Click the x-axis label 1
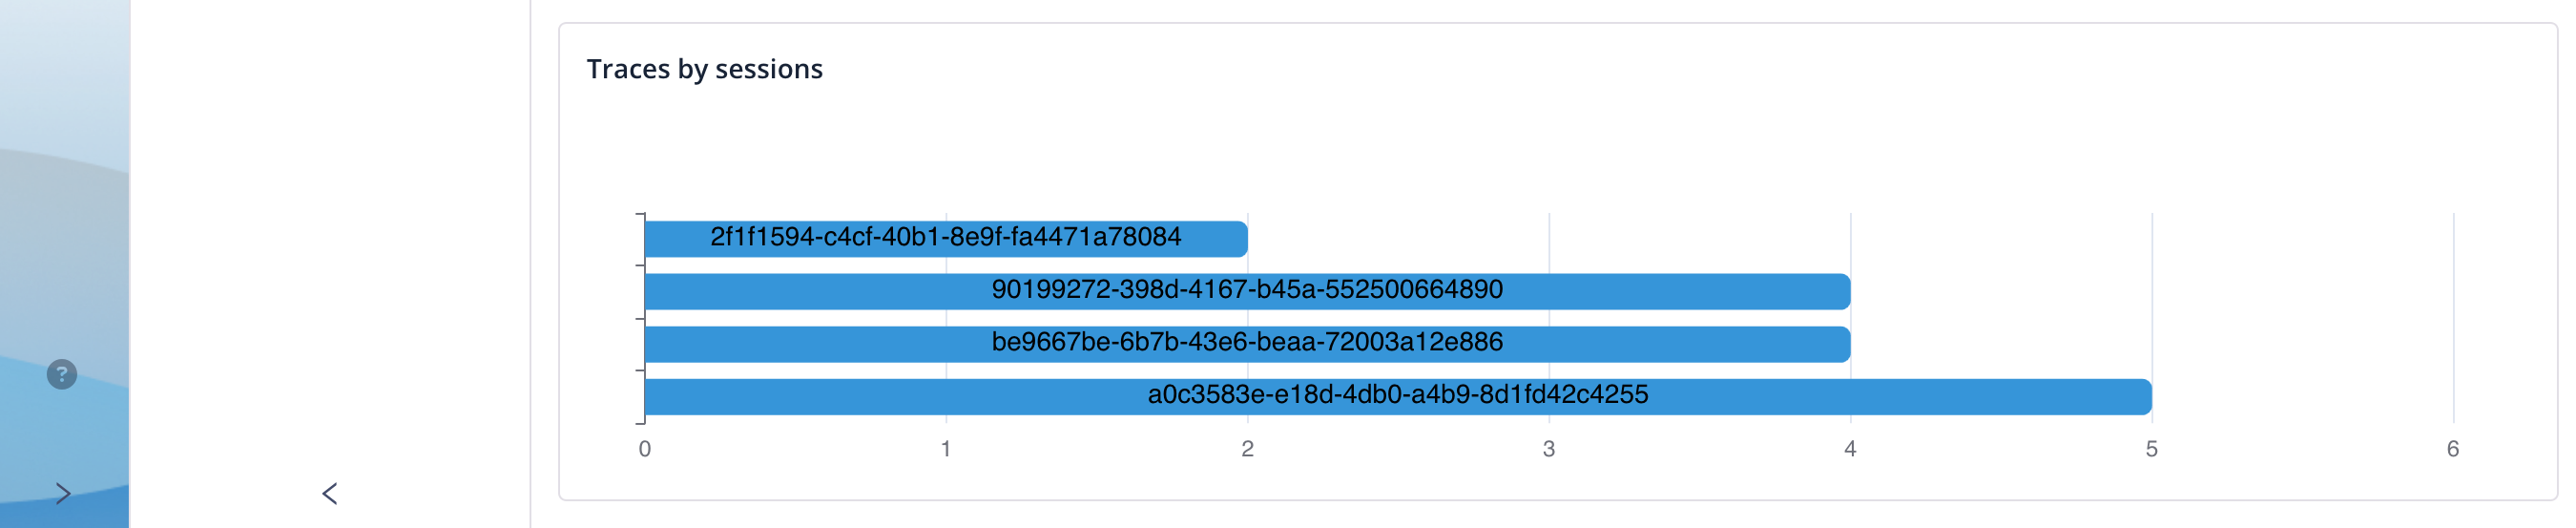 pyautogui.click(x=946, y=449)
